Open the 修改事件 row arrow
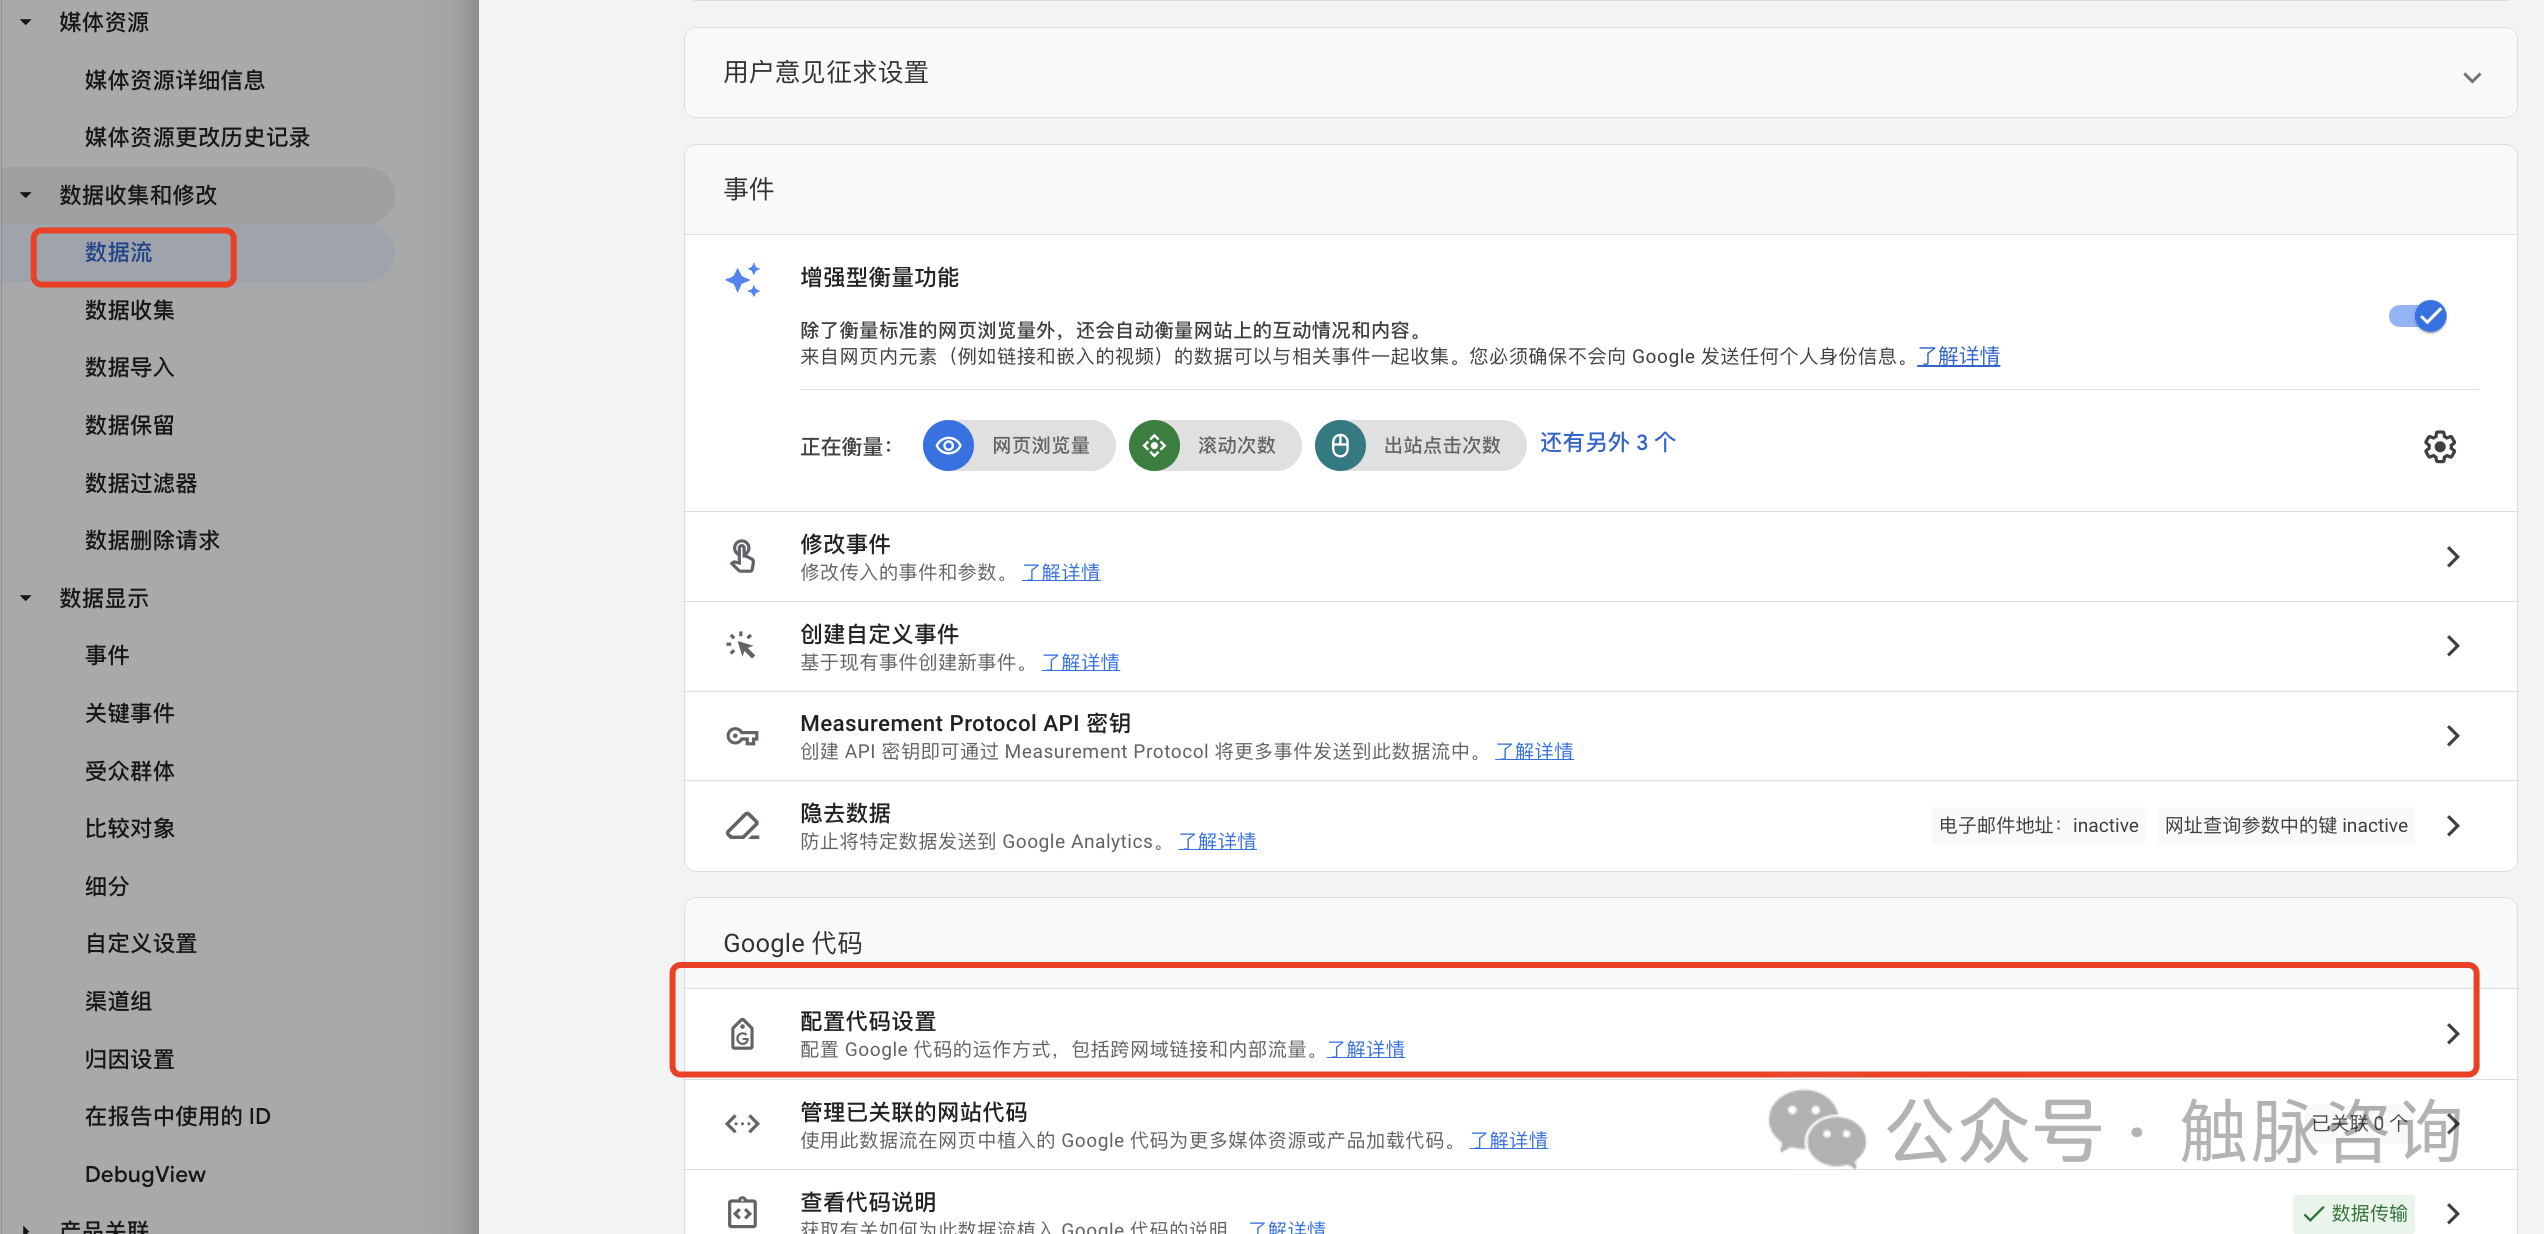Viewport: 2544px width, 1234px height. [x=2452, y=557]
